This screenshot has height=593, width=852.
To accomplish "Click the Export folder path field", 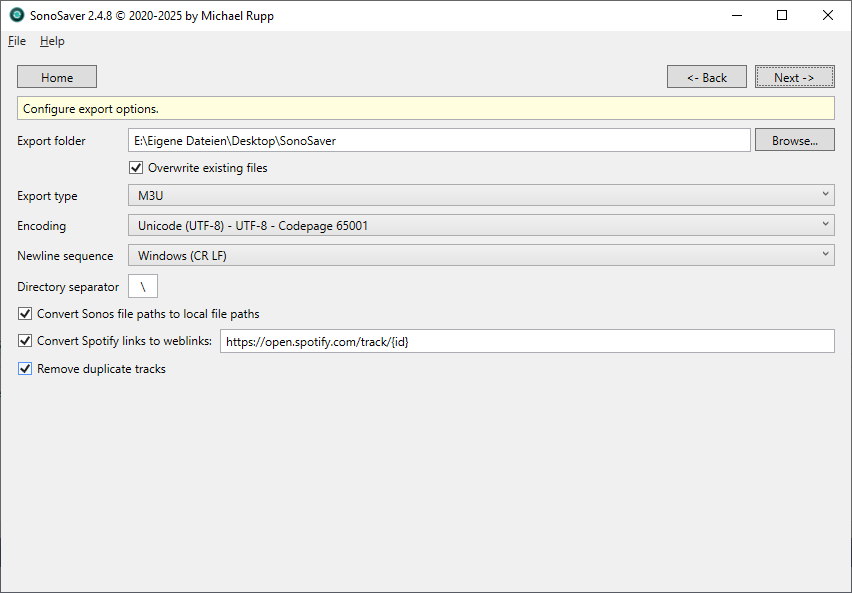I will [x=440, y=139].
